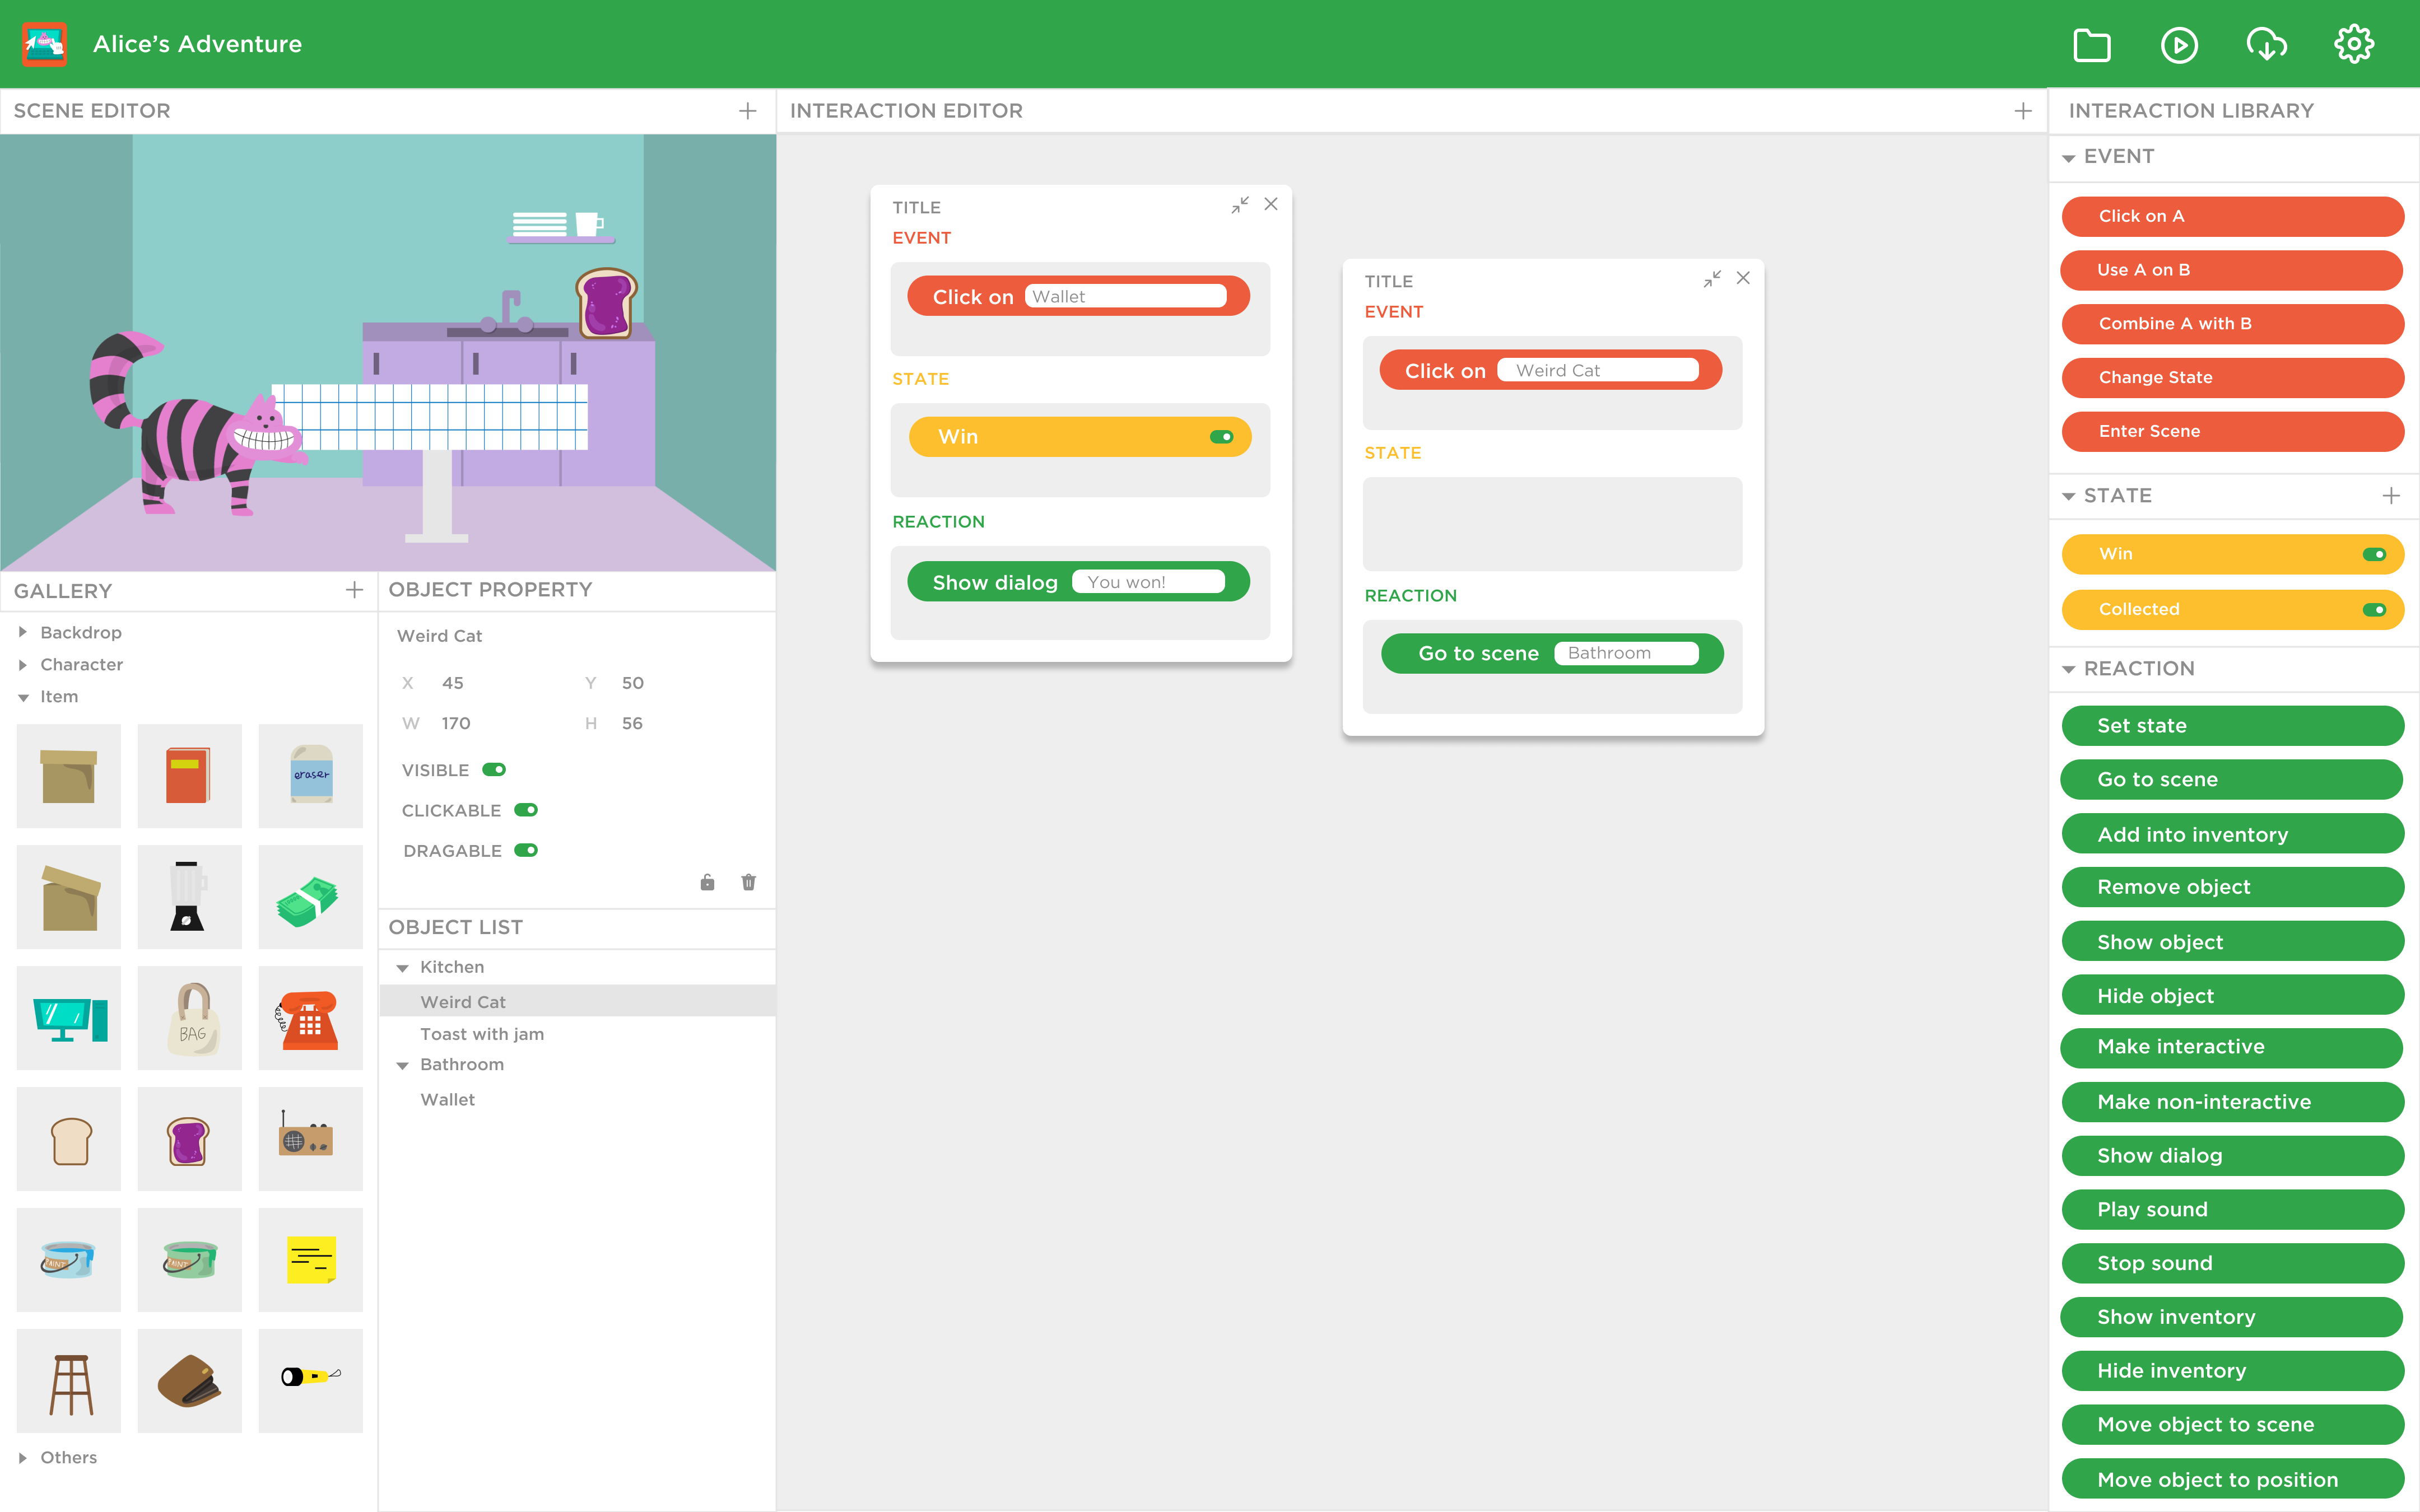This screenshot has width=2420, height=1512.
Task: Add a new state with State plus
Action: click(2391, 496)
